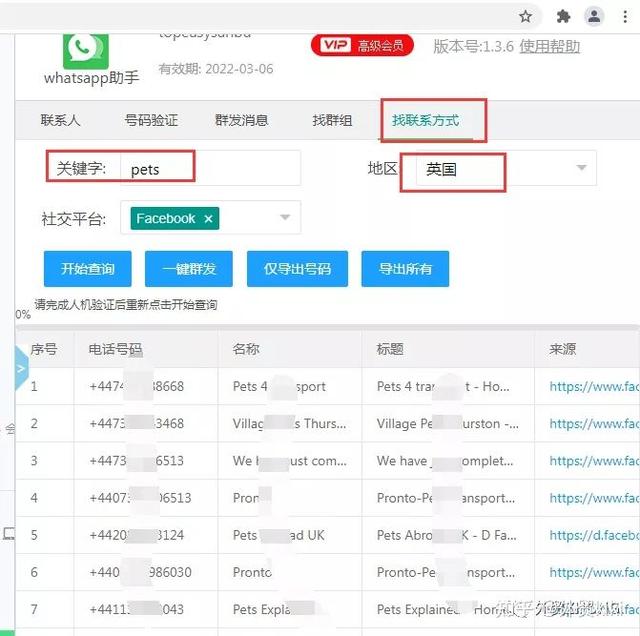Image resolution: width=640 pixels, height=636 pixels.
Task: Open the 使用帮助 help link
Action: (549, 46)
